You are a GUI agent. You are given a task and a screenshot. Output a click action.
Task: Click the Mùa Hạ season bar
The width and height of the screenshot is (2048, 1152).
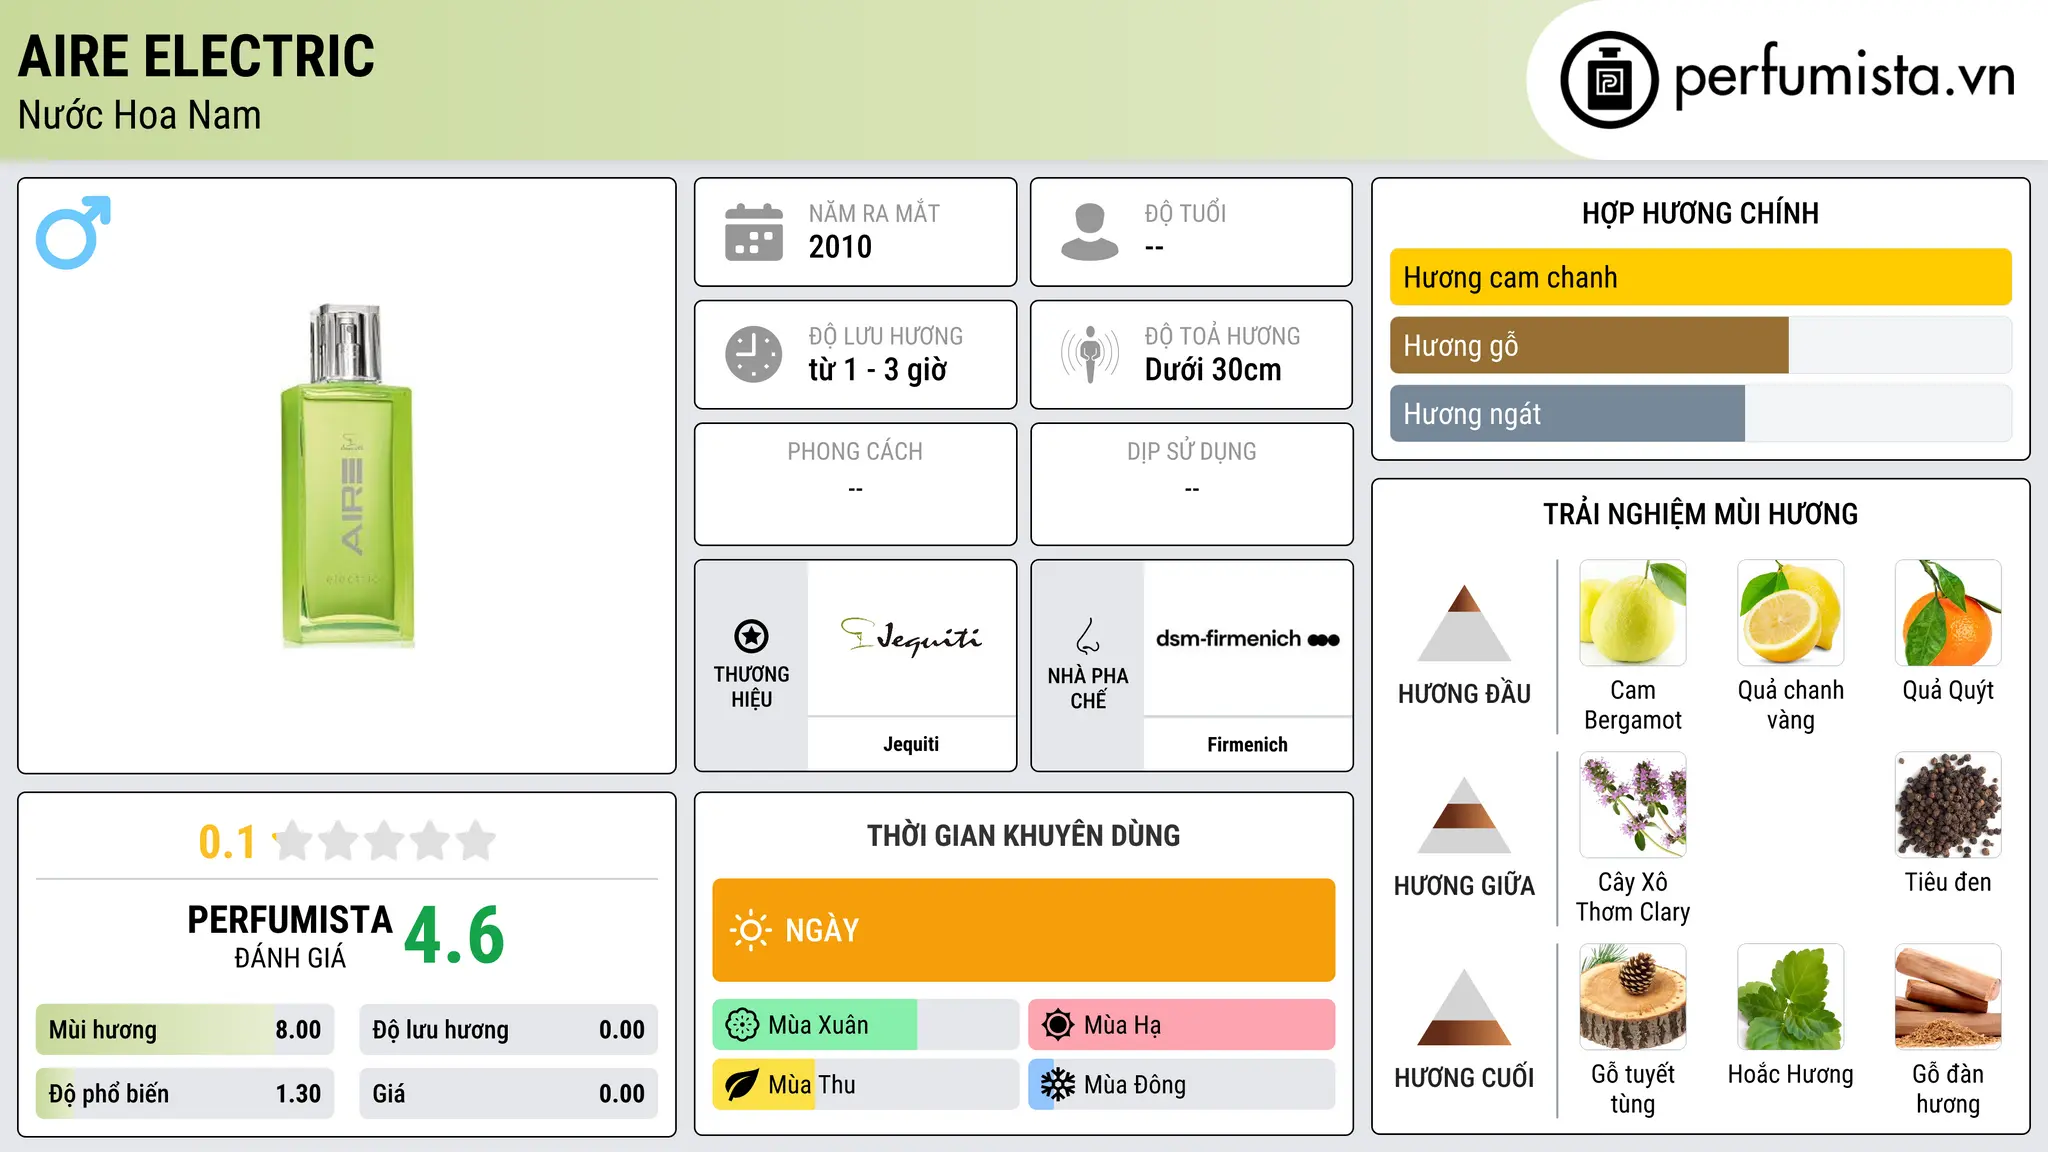click(x=1182, y=1025)
